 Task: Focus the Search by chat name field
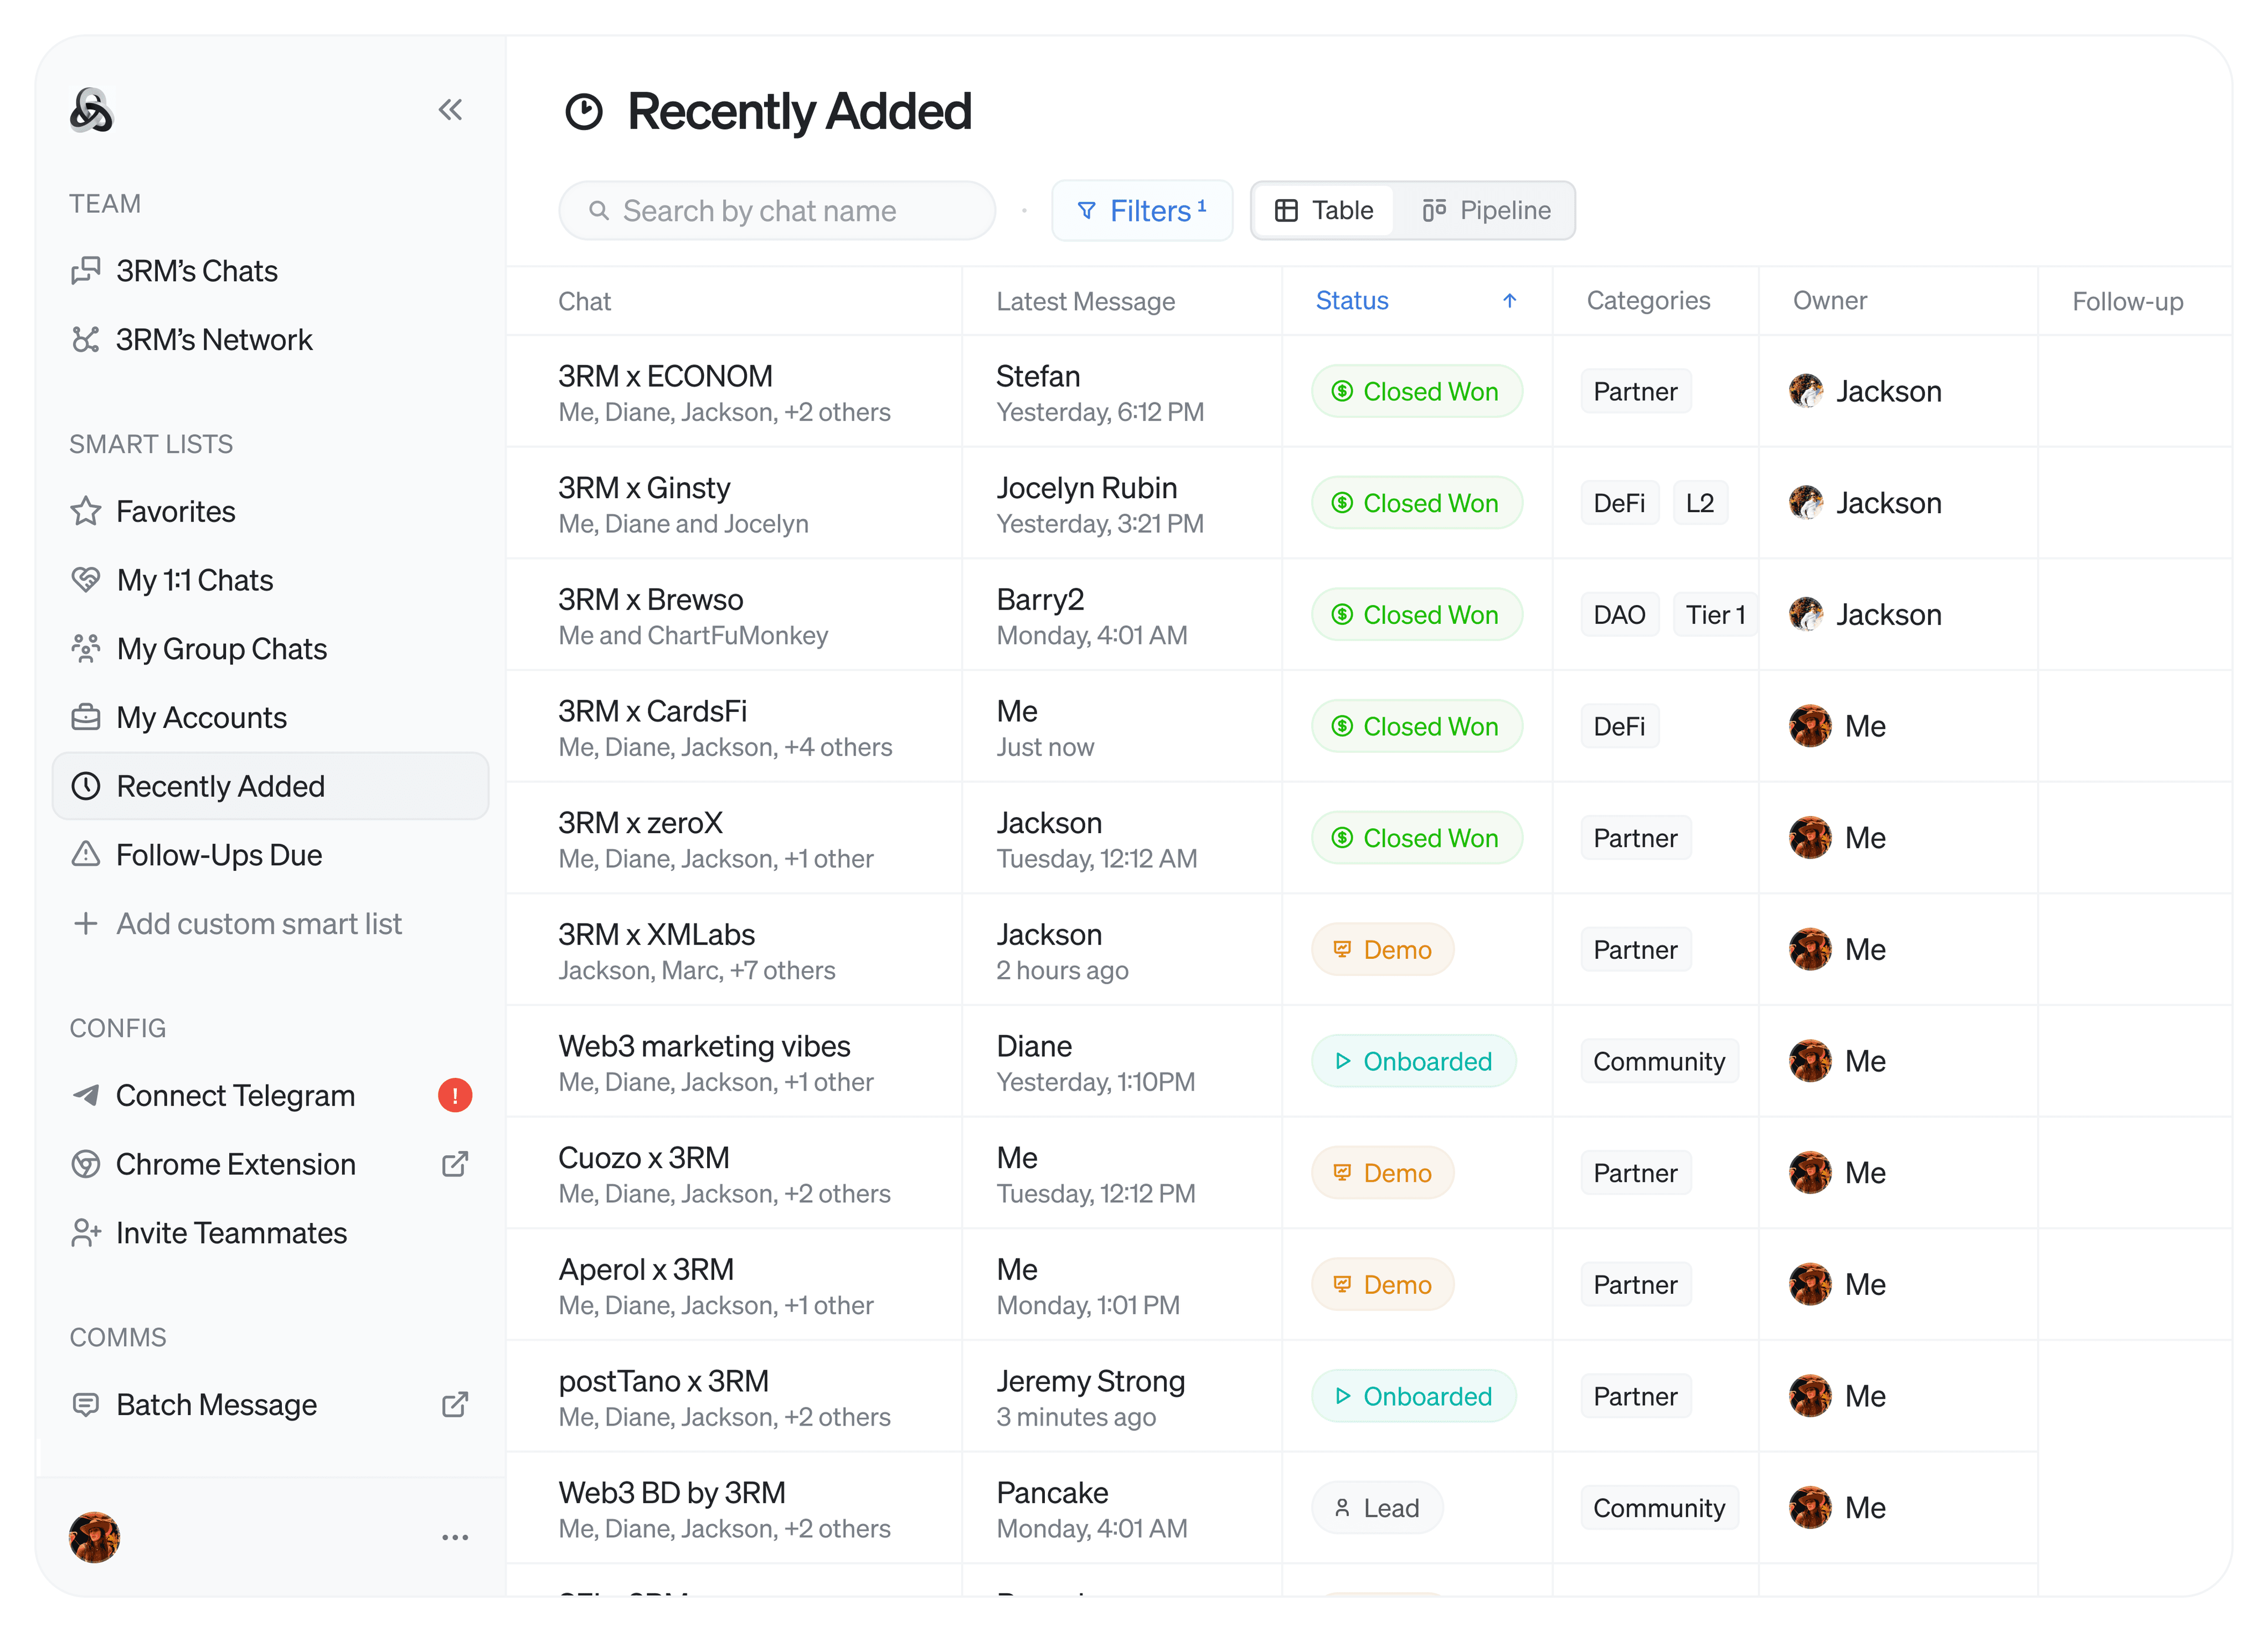click(777, 210)
